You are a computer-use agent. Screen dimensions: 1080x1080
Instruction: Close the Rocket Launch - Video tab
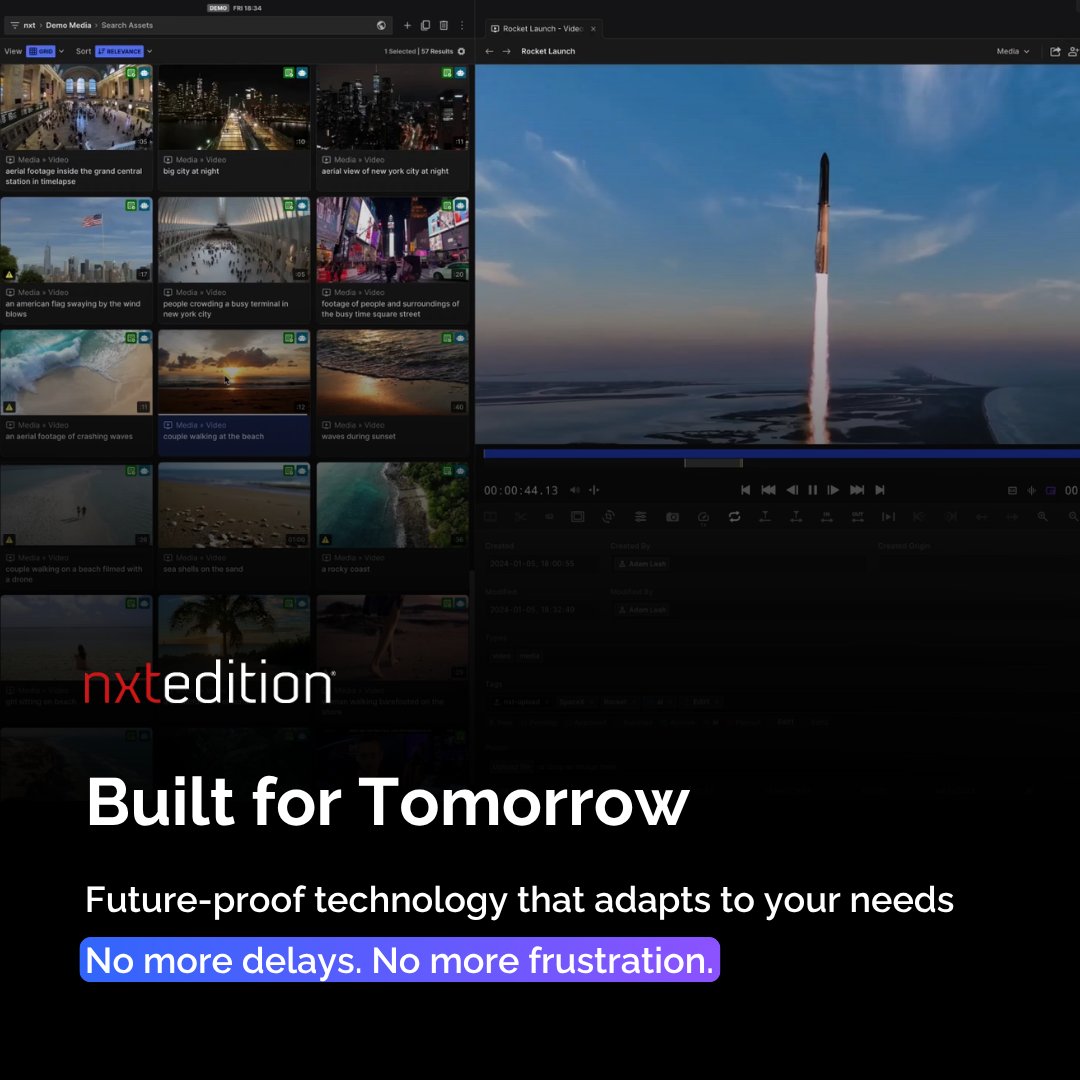tap(593, 29)
